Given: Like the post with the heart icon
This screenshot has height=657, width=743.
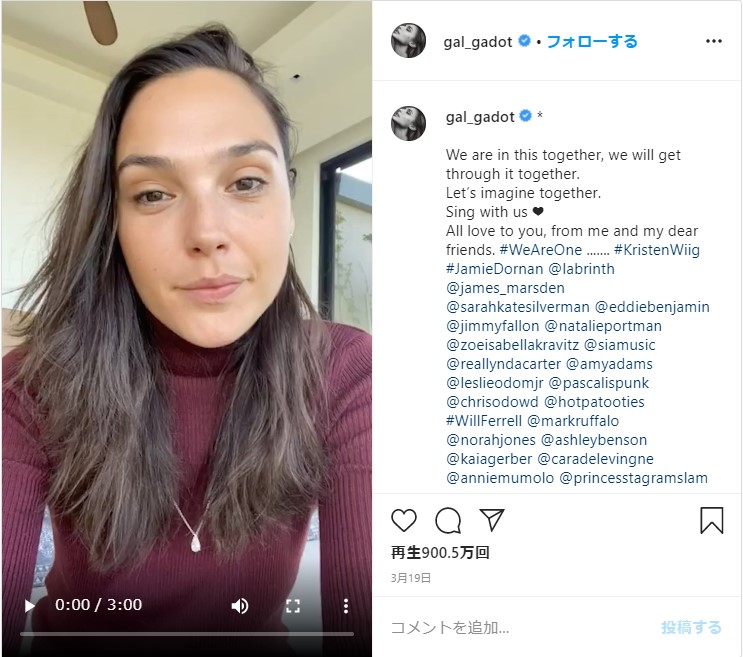Looking at the screenshot, I should [x=404, y=520].
